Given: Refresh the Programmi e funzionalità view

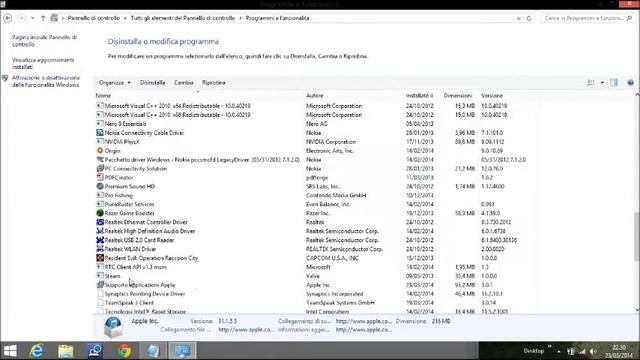Looking at the screenshot, I should [x=529, y=18].
